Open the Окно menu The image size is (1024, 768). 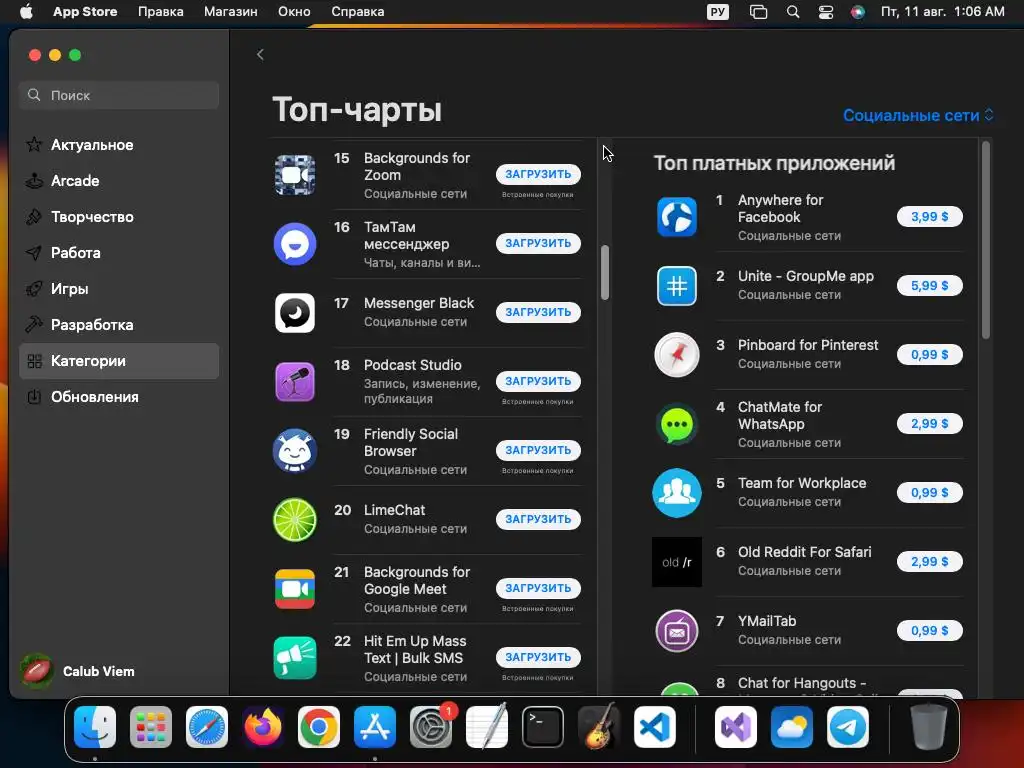(x=294, y=12)
